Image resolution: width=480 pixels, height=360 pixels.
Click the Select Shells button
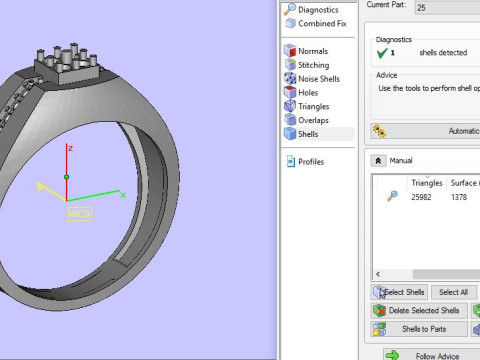(399, 292)
